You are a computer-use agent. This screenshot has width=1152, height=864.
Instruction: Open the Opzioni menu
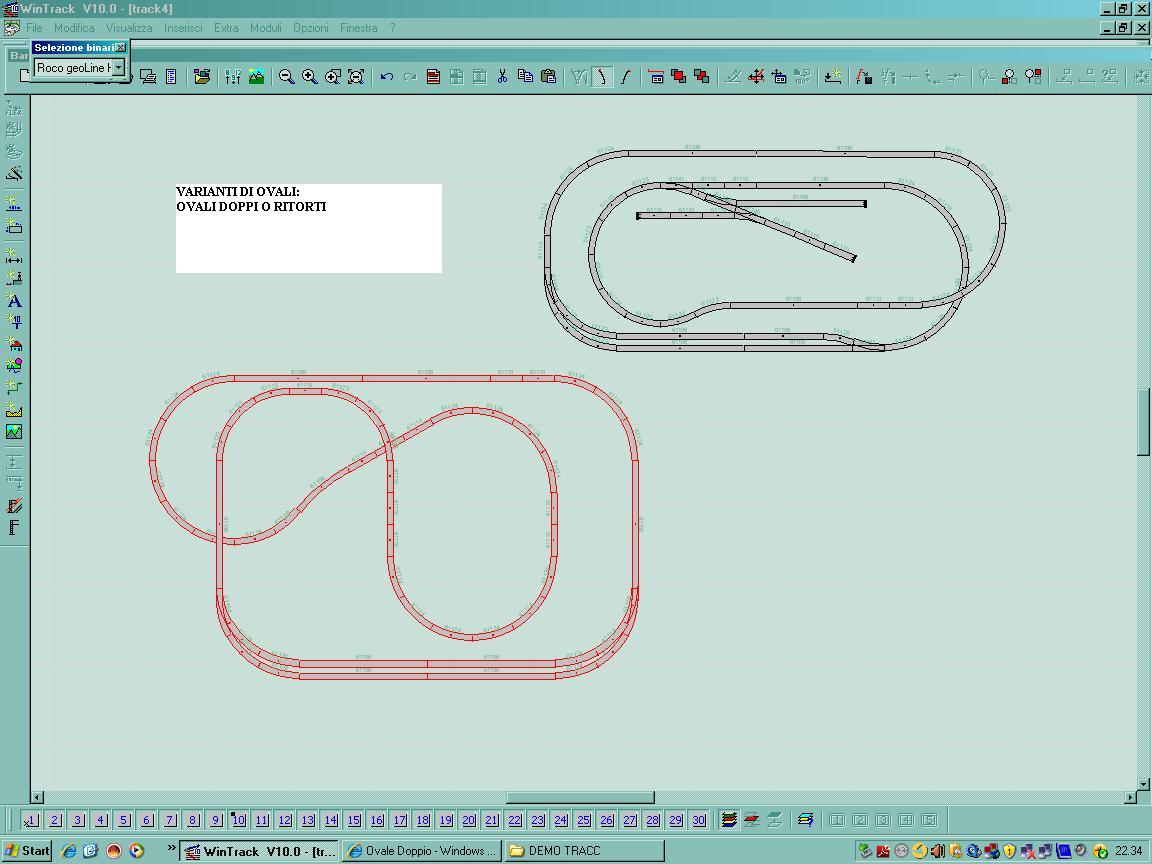point(311,28)
